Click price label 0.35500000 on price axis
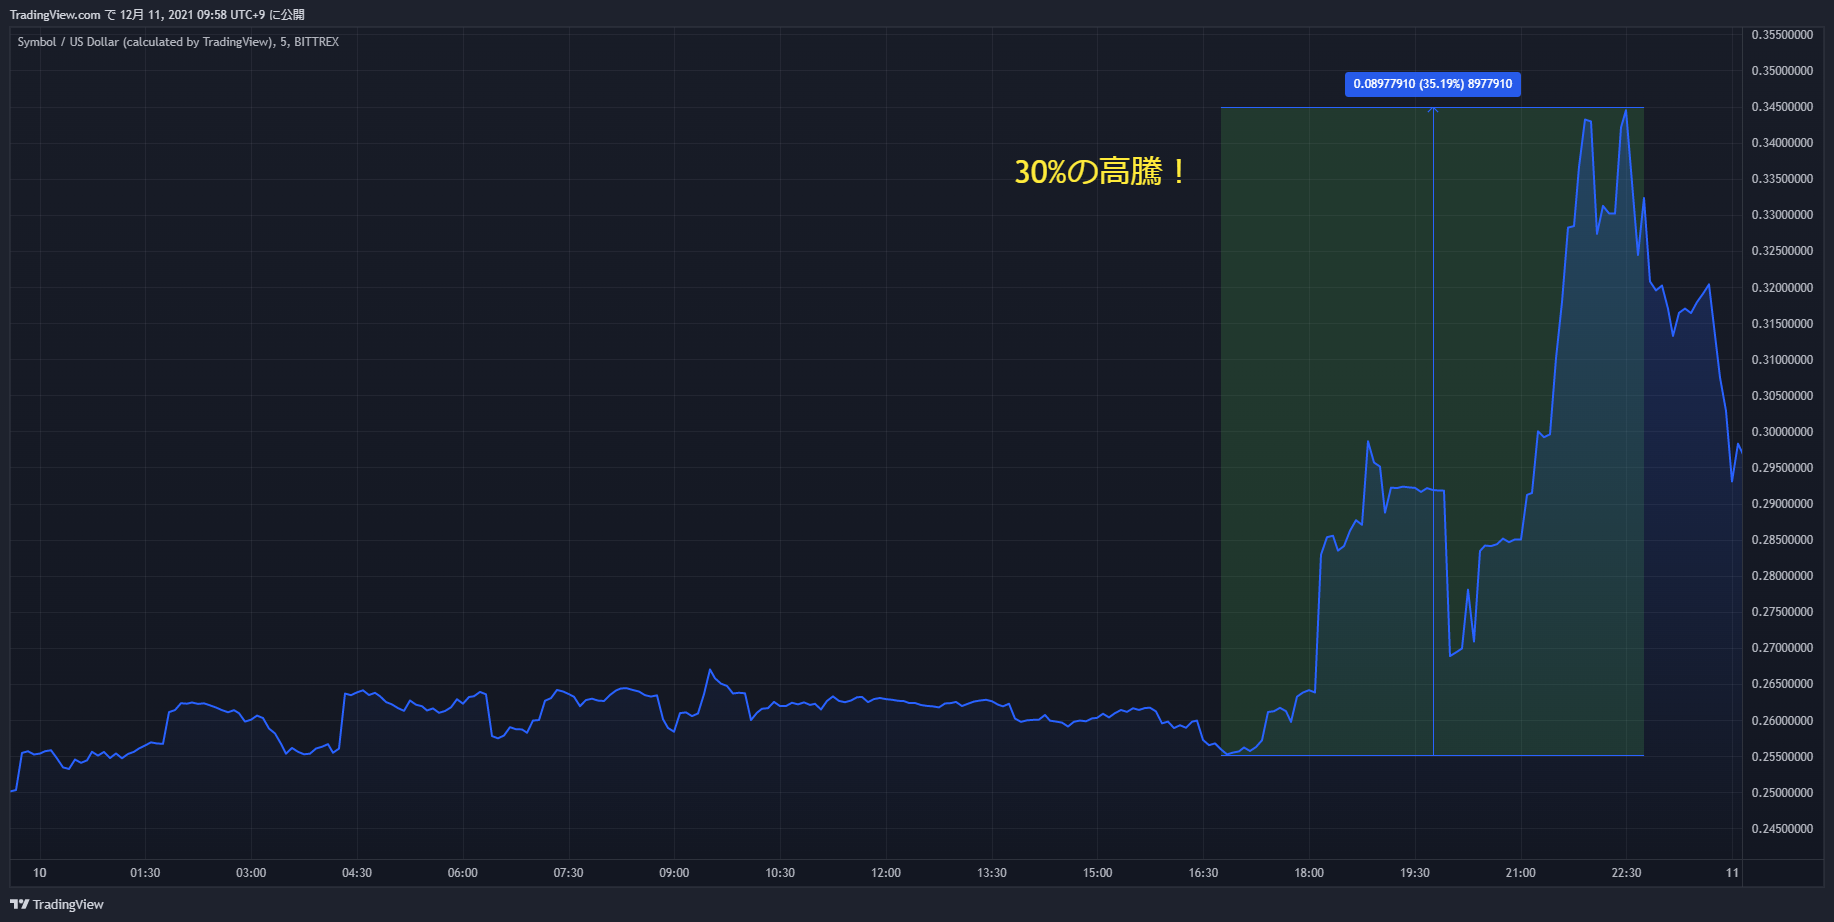This screenshot has width=1834, height=922. 1782,35
